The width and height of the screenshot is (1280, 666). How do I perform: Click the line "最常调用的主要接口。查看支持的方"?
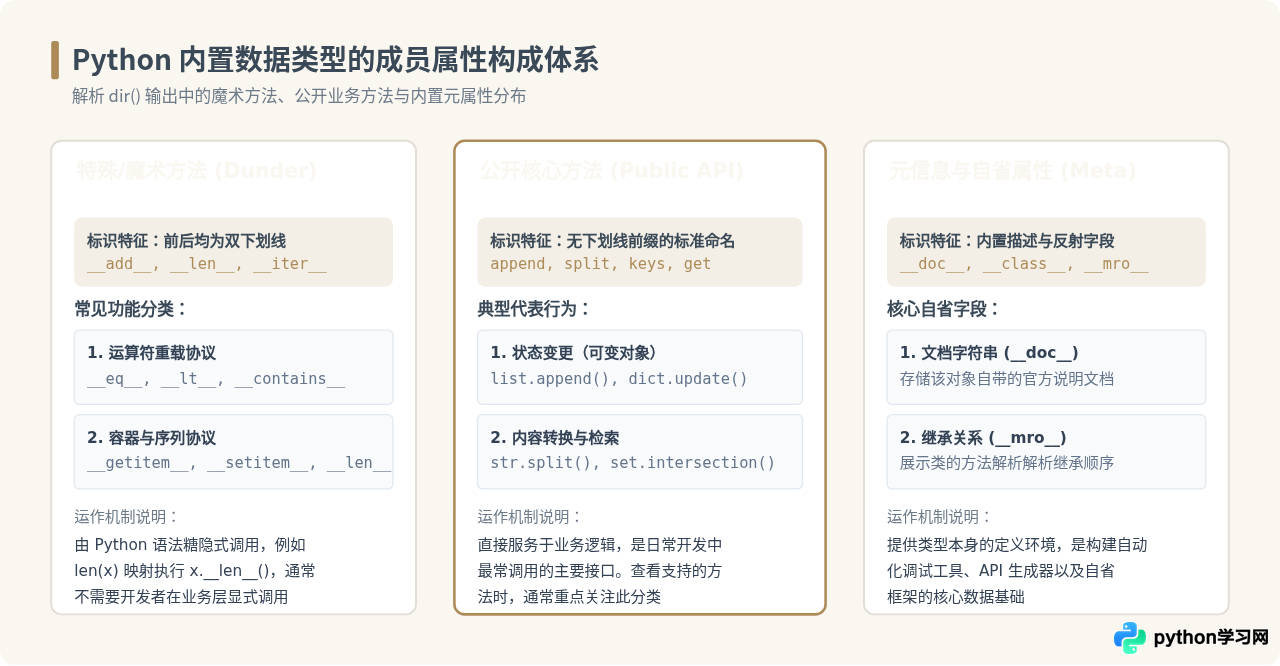[600, 571]
